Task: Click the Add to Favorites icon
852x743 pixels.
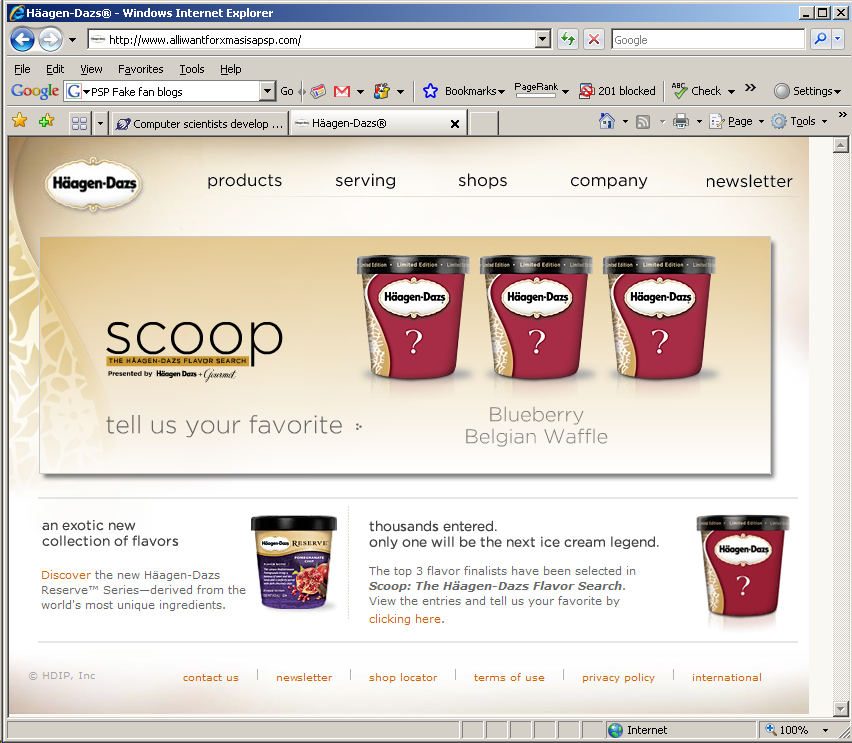Action: coord(45,121)
